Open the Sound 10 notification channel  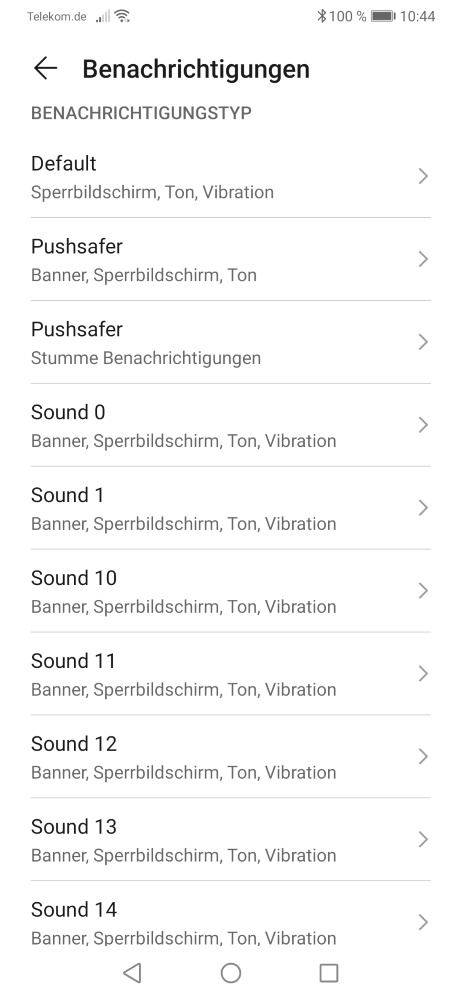[231, 591]
